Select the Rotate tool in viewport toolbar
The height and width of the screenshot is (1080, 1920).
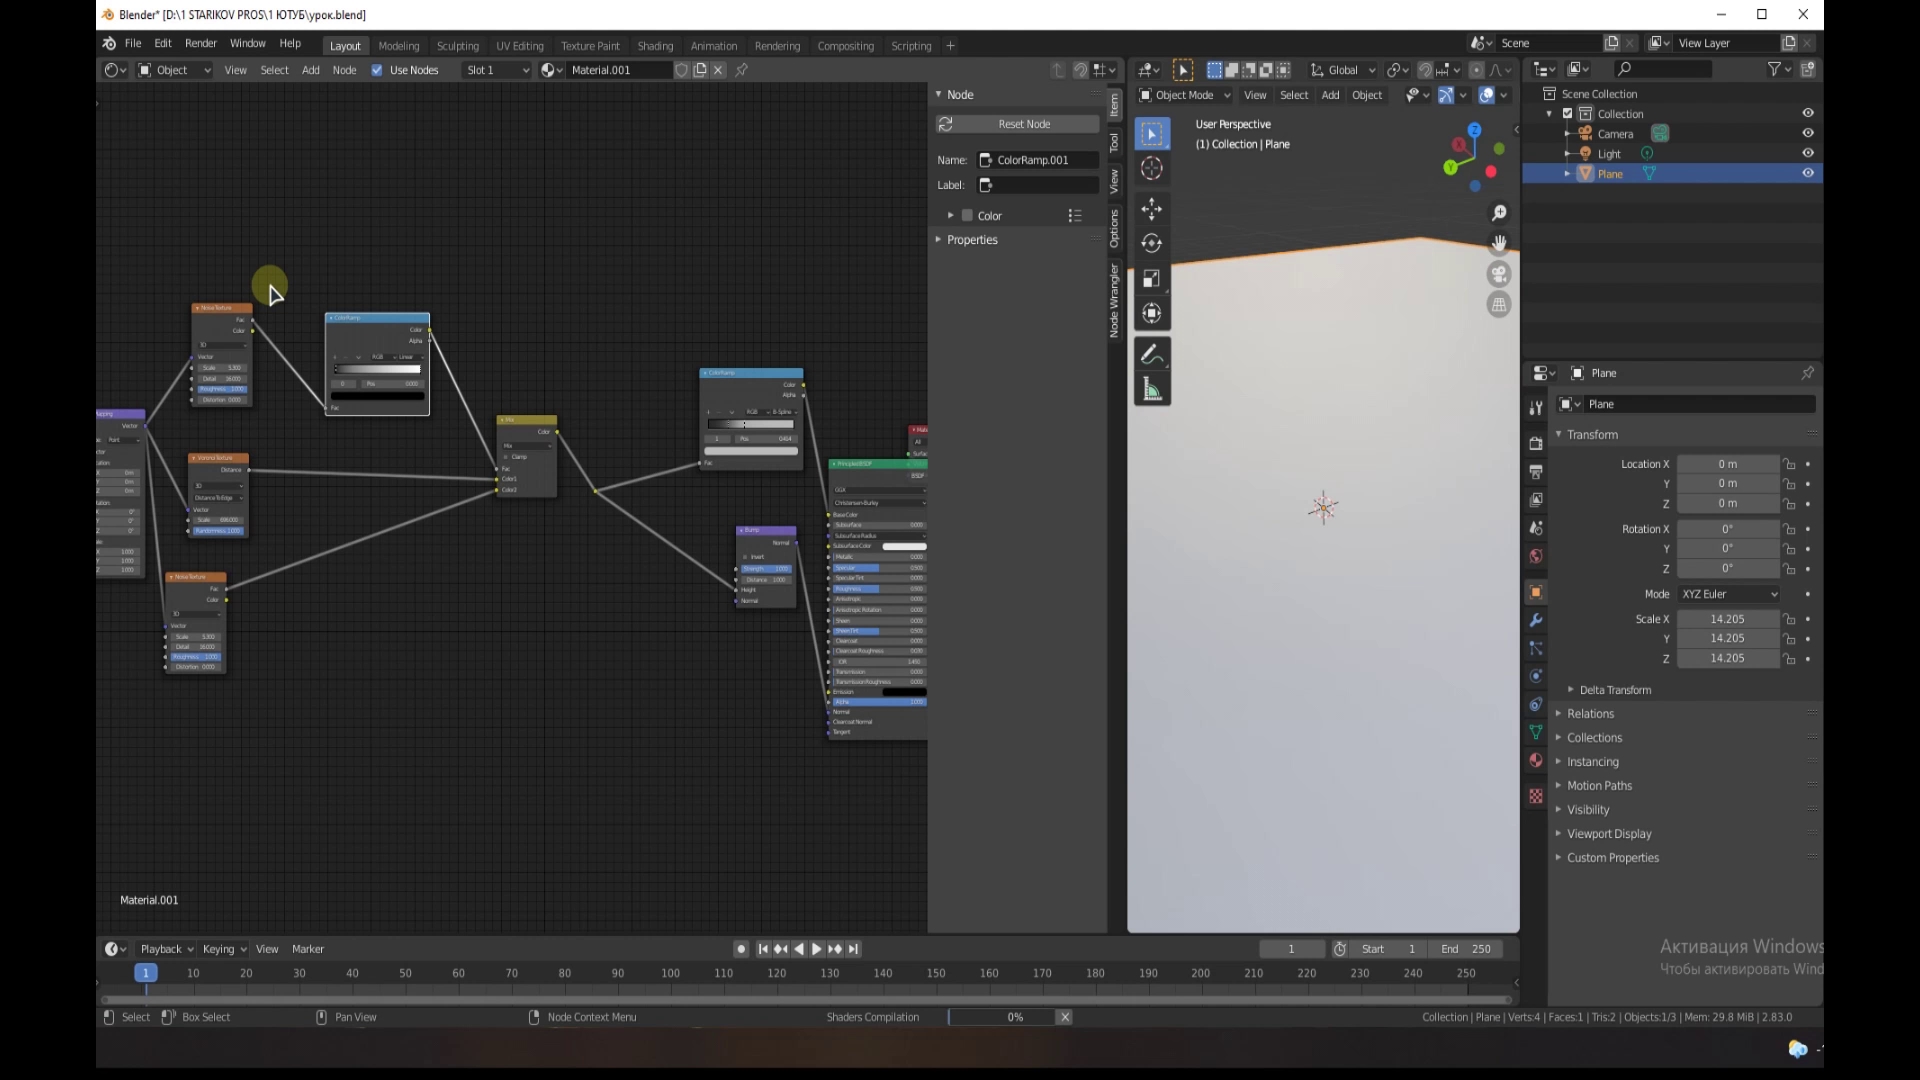(1152, 243)
